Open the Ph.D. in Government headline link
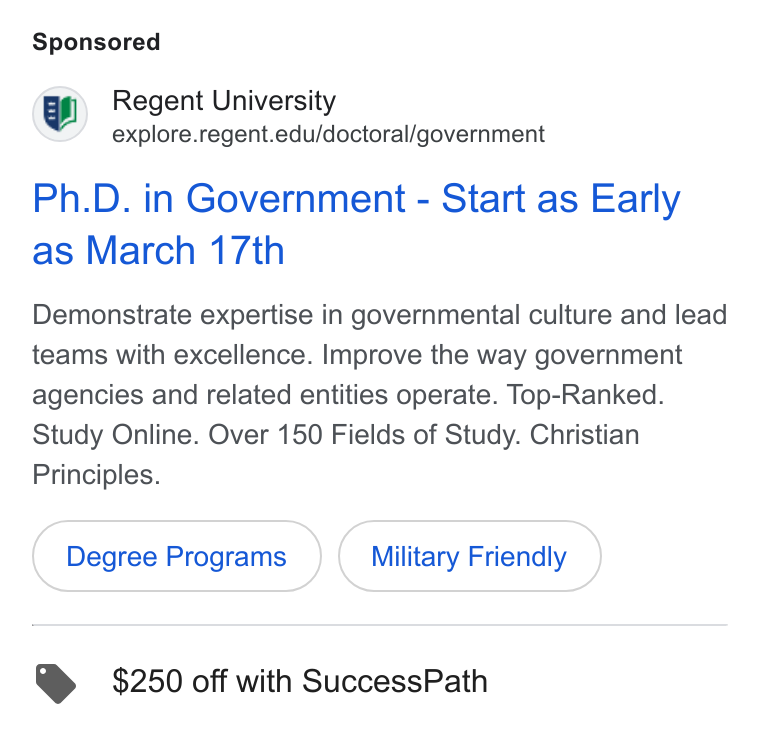This screenshot has height=742, width=760. (x=356, y=224)
